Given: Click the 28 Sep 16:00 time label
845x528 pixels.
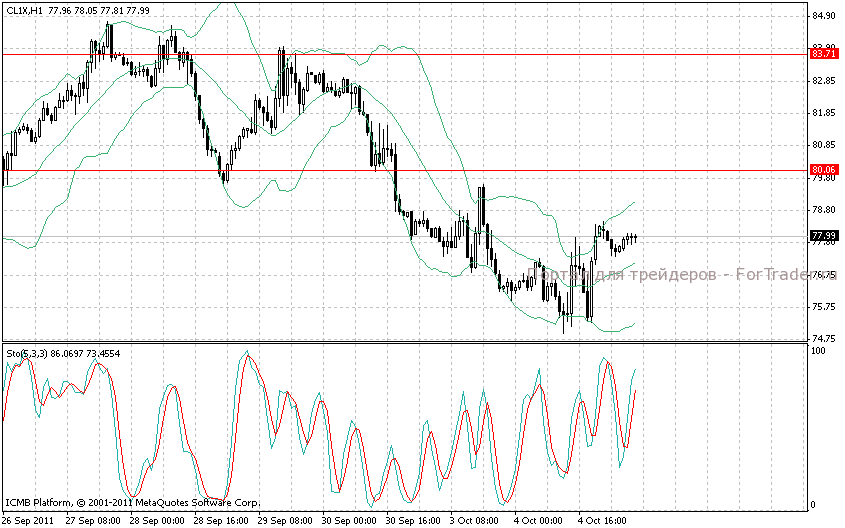Looking at the screenshot, I should [x=220, y=520].
